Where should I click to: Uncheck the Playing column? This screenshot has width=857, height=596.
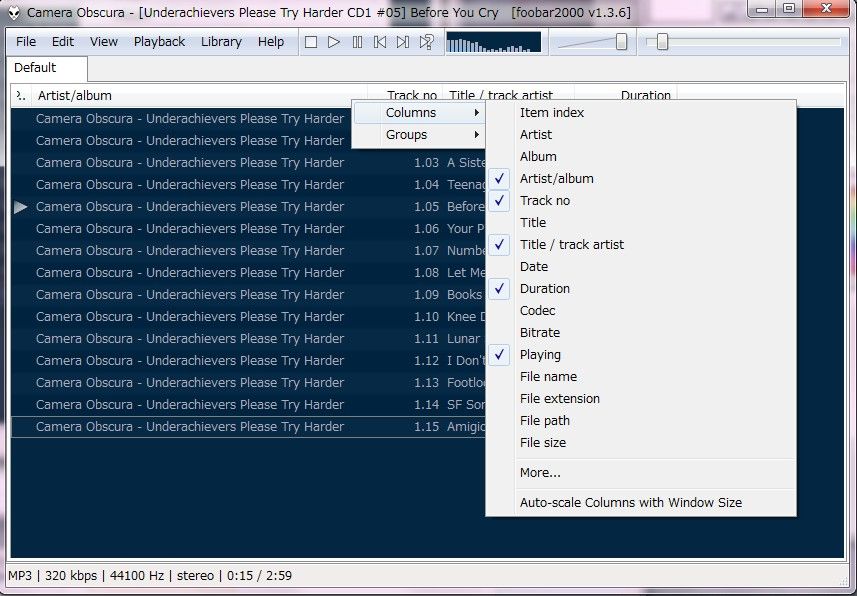(641, 355)
